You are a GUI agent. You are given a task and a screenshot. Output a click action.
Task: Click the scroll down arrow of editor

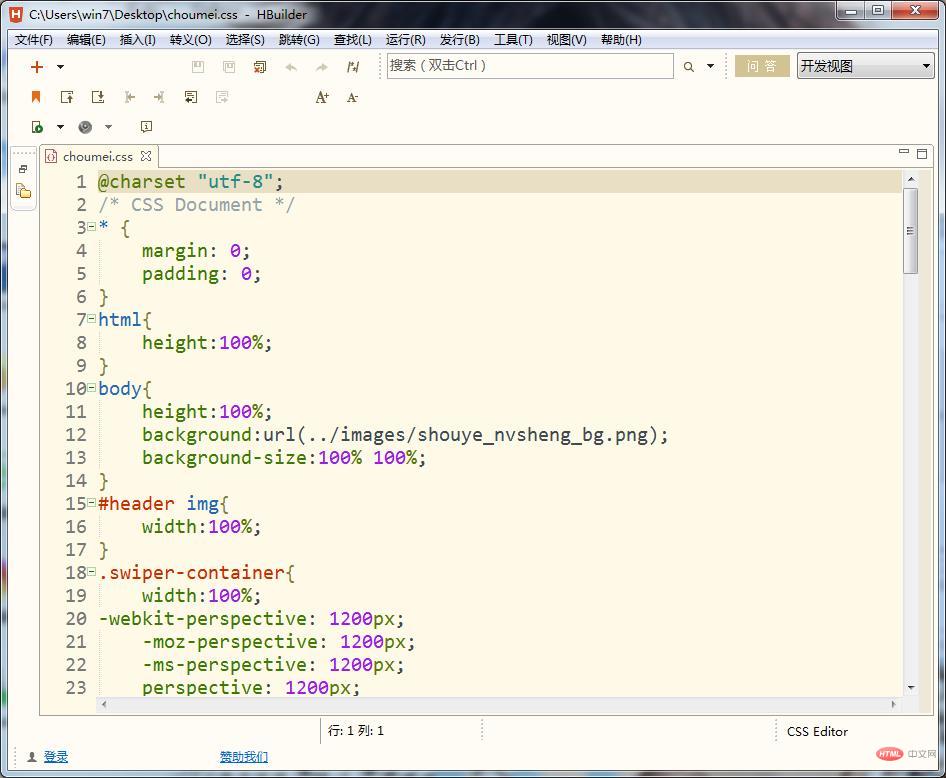point(911,688)
